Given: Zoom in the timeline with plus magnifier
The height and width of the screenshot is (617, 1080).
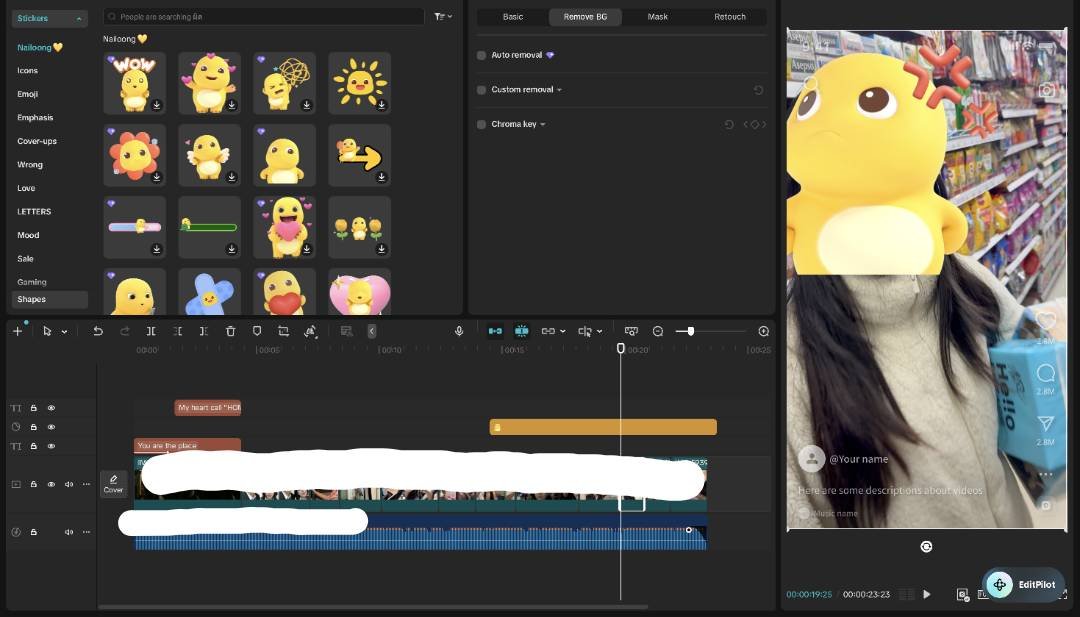Looking at the screenshot, I should click(x=763, y=331).
